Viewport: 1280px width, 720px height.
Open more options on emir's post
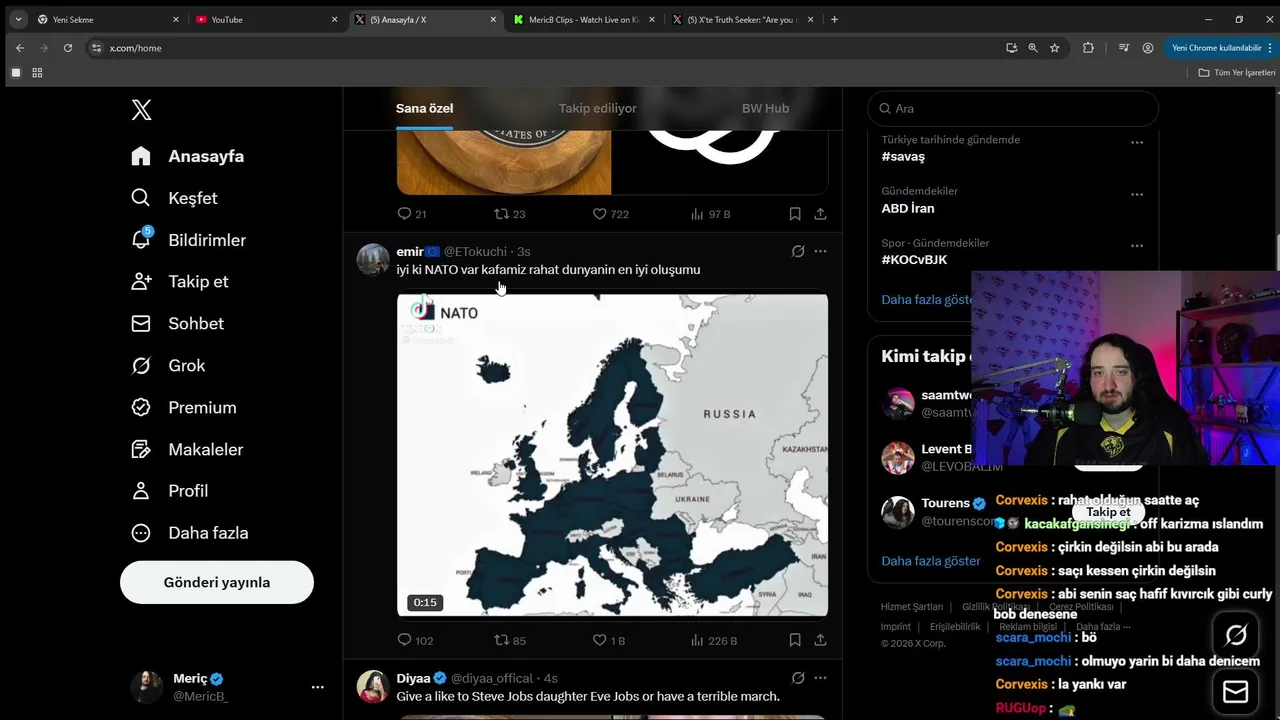pyautogui.click(x=820, y=252)
